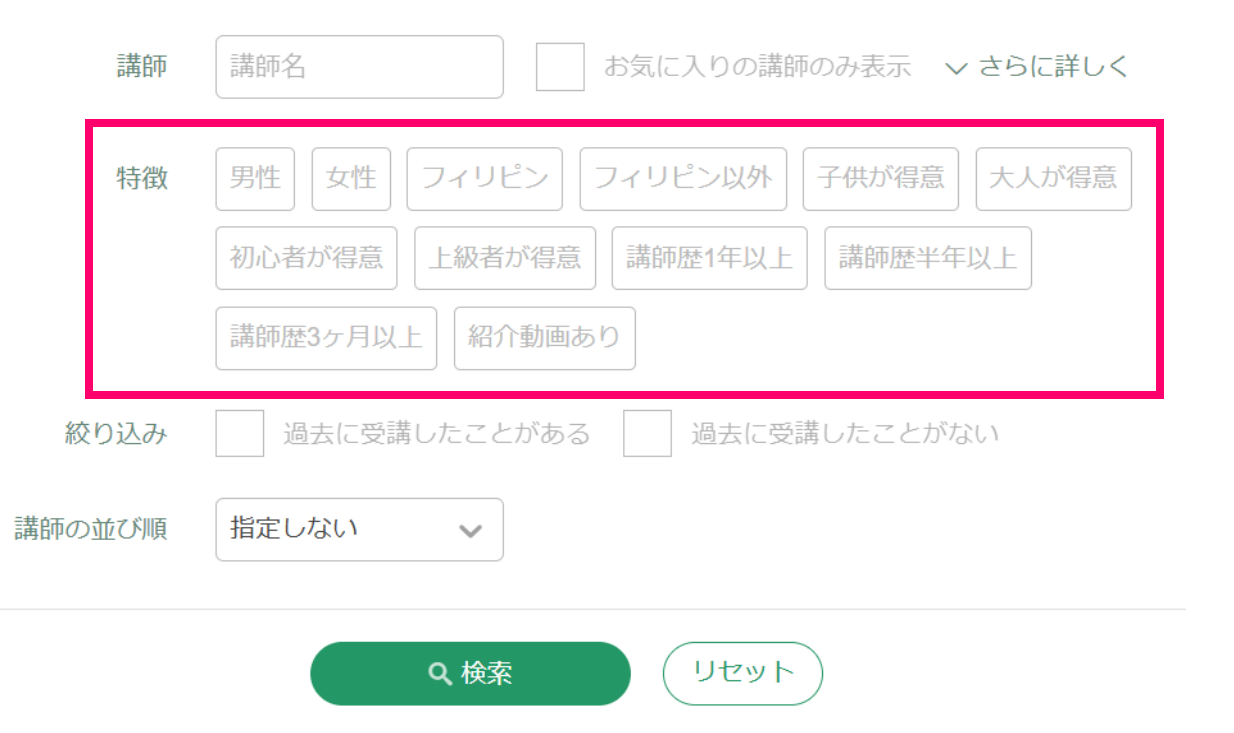Check お気に入りの講師のみ表示 checkbox

click(x=560, y=66)
